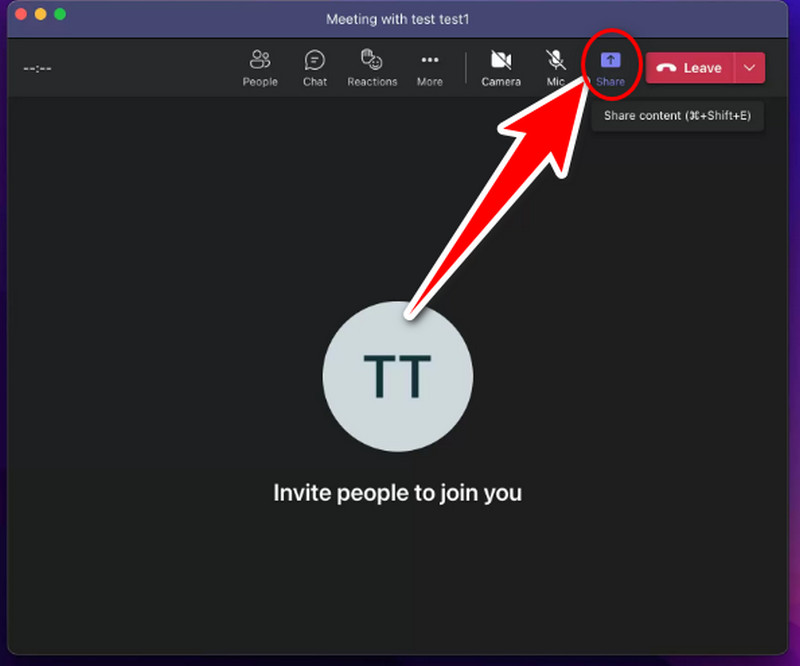Viewport: 800px width, 666px height.
Task: Open the People participants panel
Action: (260, 67)
